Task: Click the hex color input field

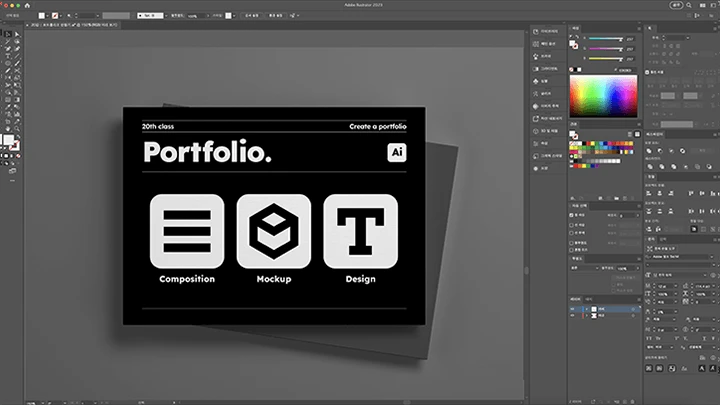Action: (x=627, y=70)
